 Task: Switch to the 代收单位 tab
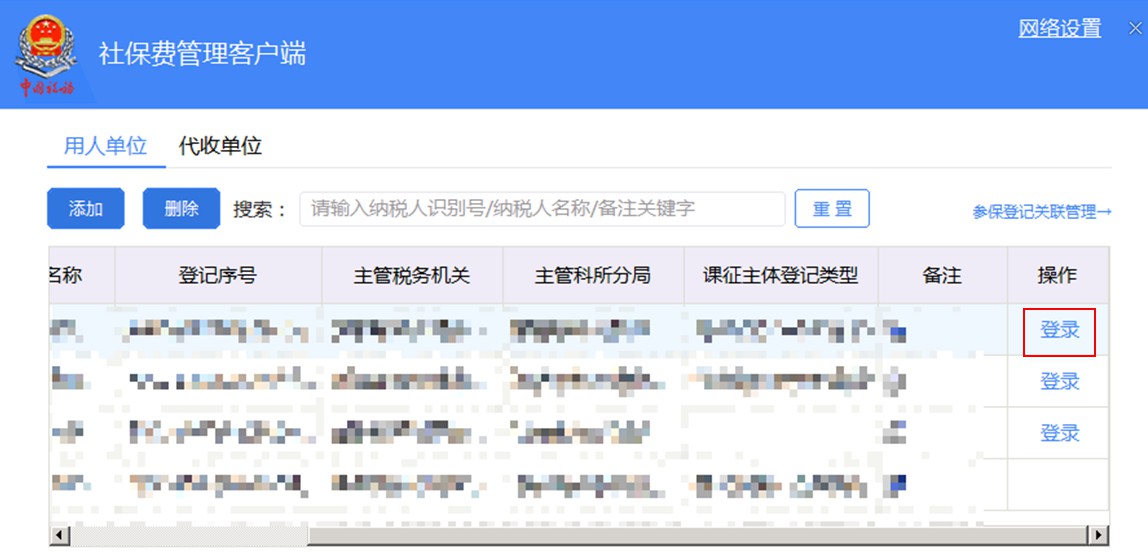click(x=220, y=146)
